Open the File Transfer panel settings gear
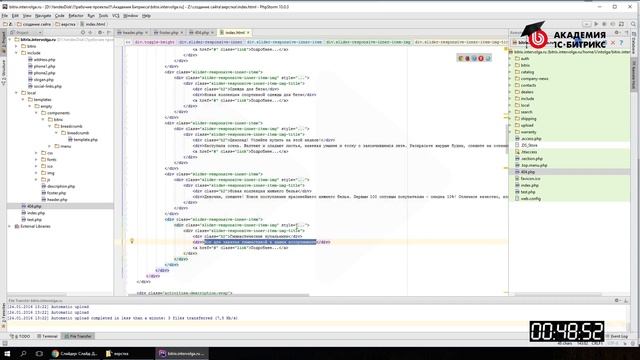 (617, 300)
